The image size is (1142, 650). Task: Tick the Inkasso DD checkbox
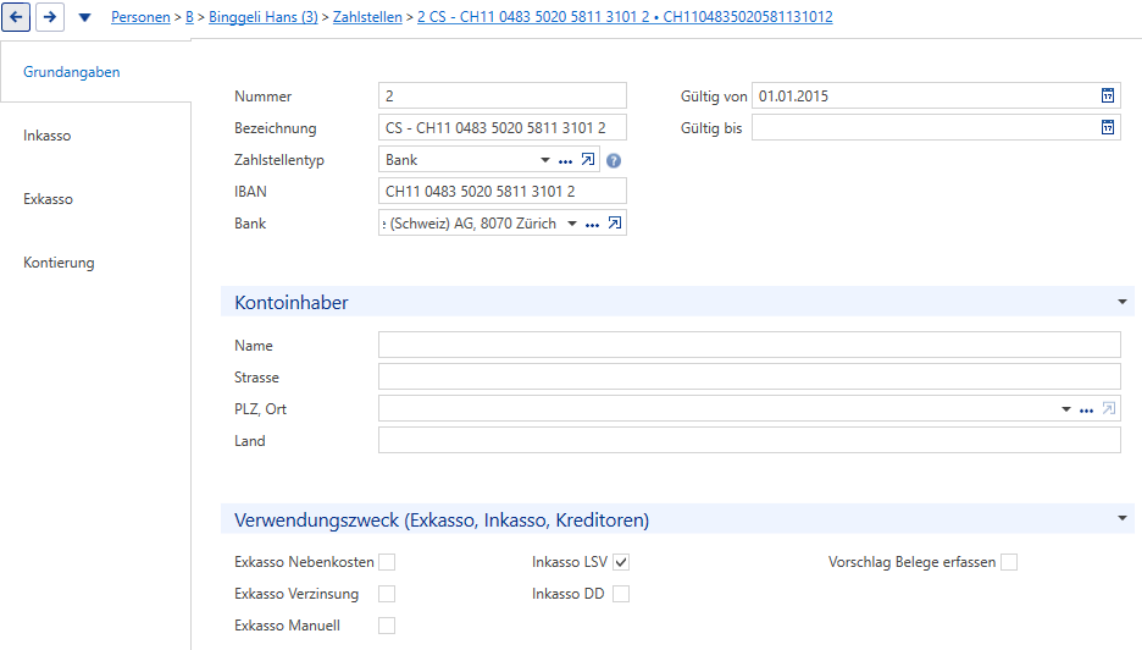click(x=621, y=594)
